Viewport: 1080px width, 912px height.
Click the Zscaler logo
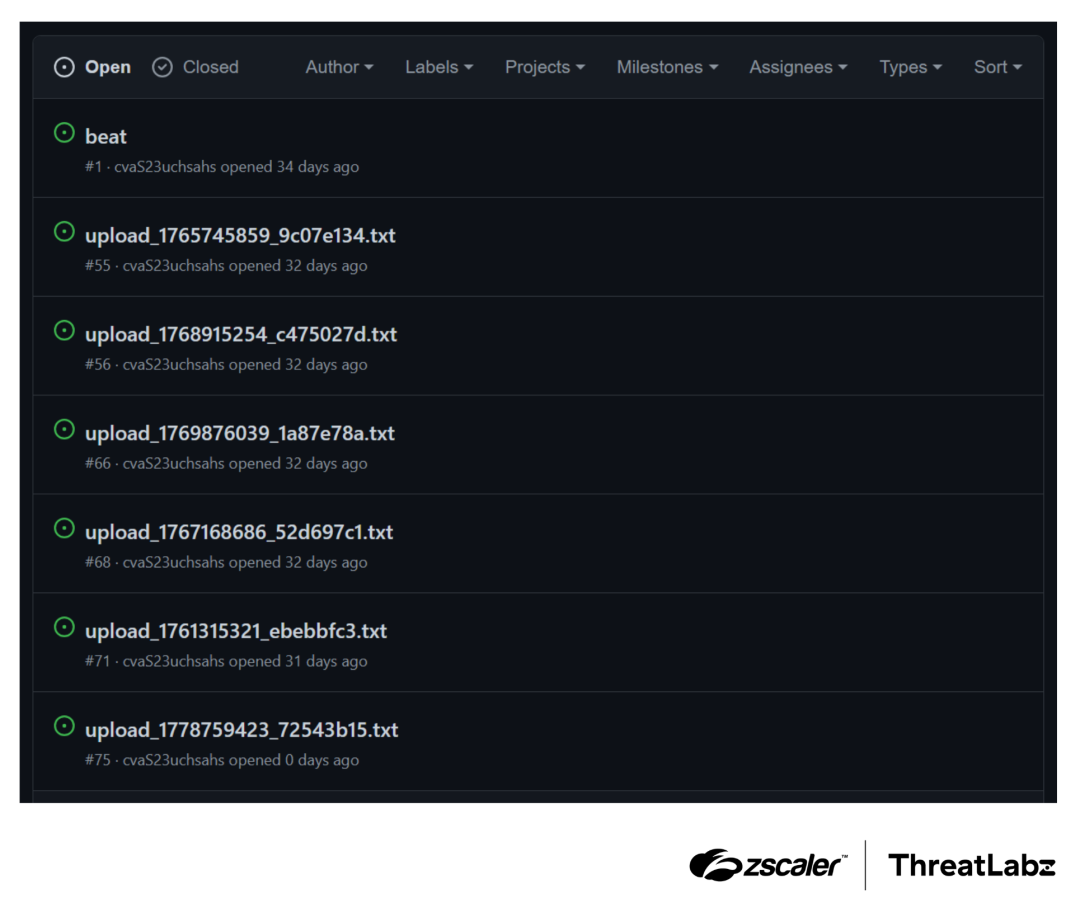[767, 865]
